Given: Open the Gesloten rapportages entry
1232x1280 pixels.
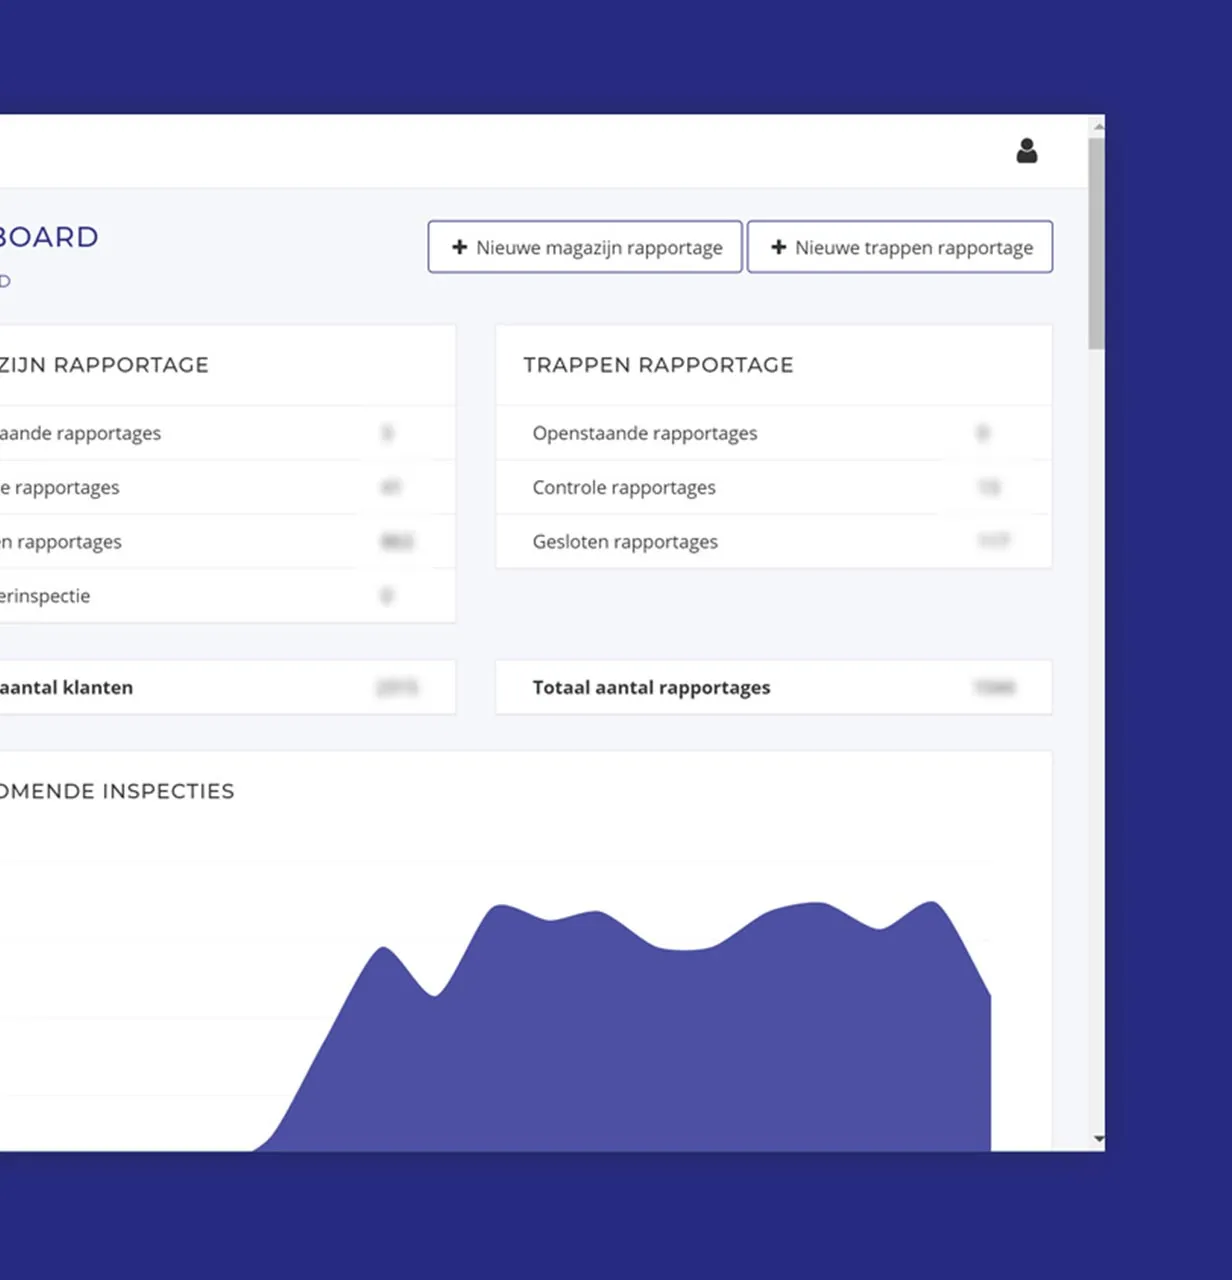Looking at the screenshot, I should tap(625, 541).
